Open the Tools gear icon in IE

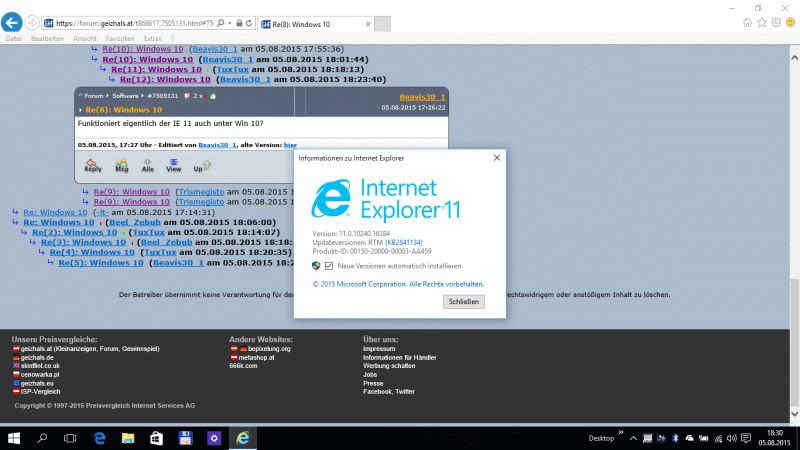tap(776, 22)
